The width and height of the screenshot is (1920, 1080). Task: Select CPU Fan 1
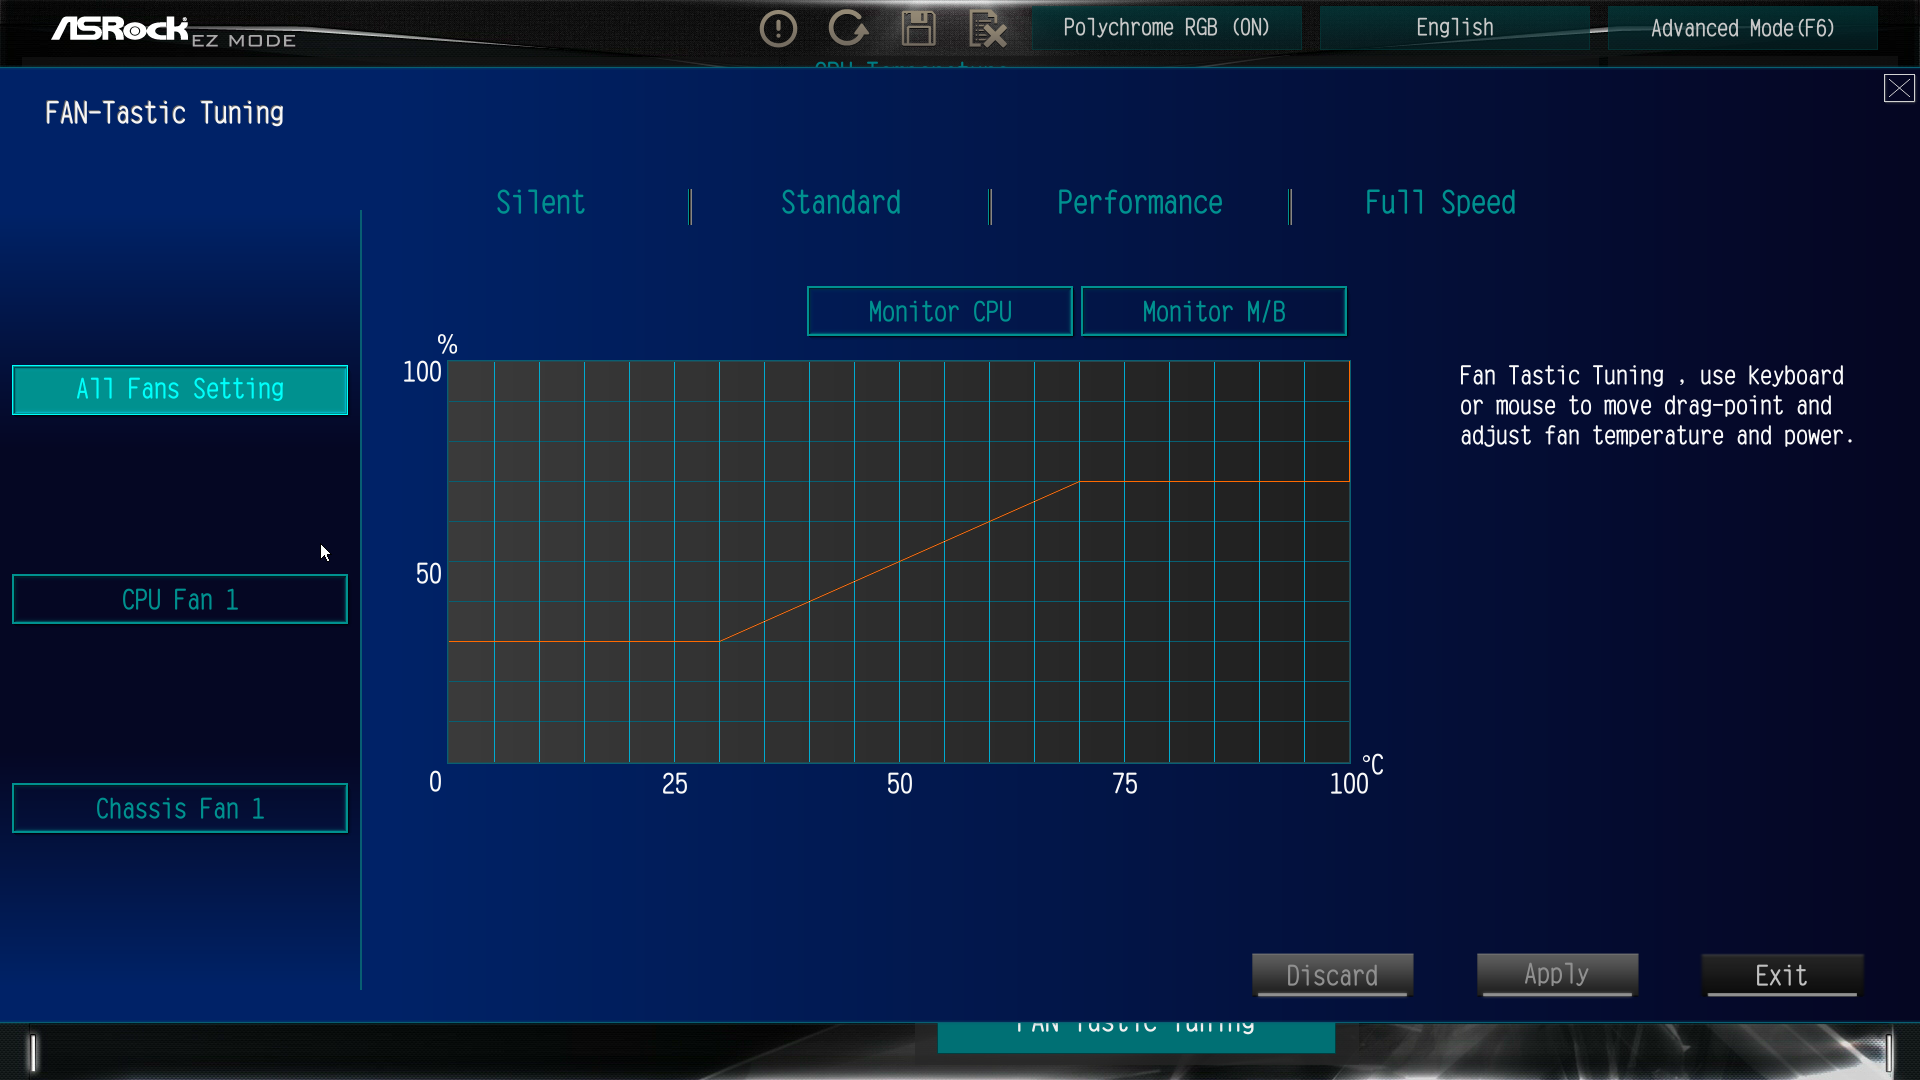pyautogui.click(x=180, y=599)
